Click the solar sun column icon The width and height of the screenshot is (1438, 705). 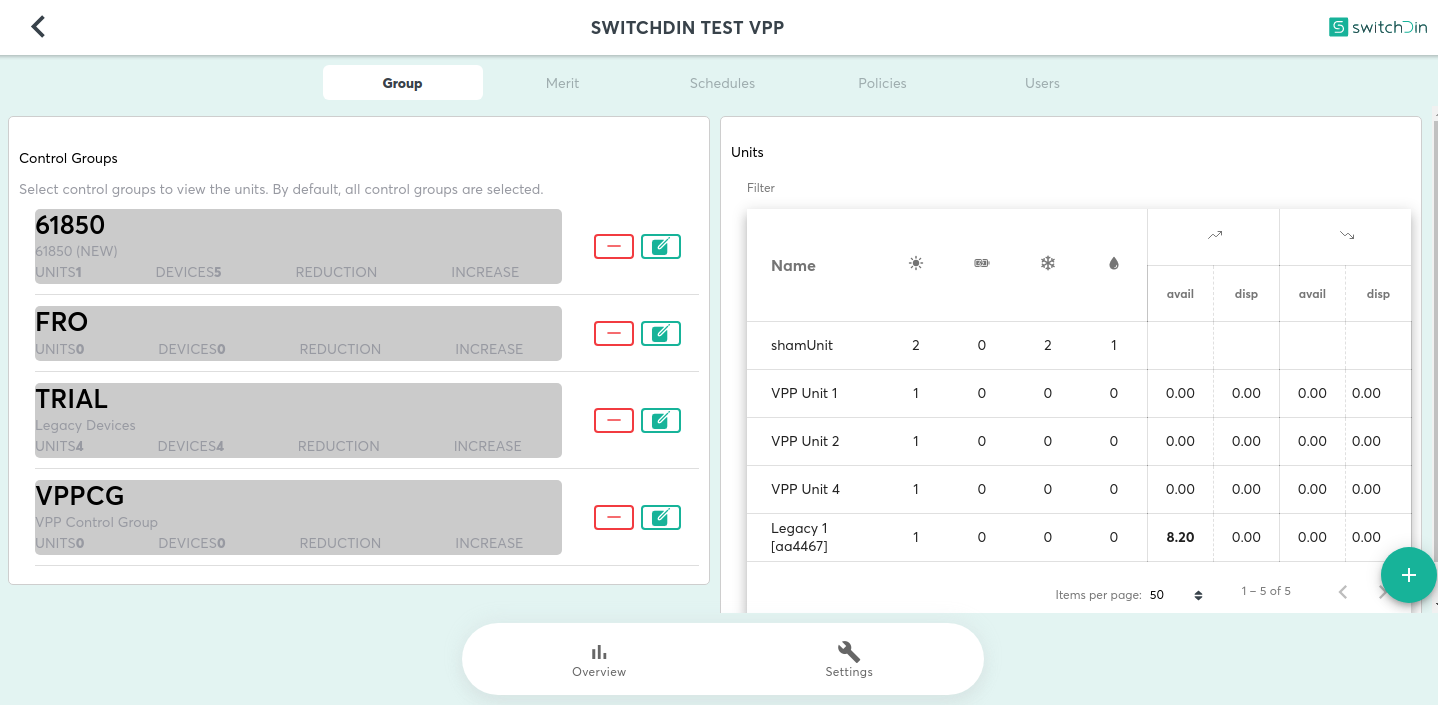[x=916, y=264]
